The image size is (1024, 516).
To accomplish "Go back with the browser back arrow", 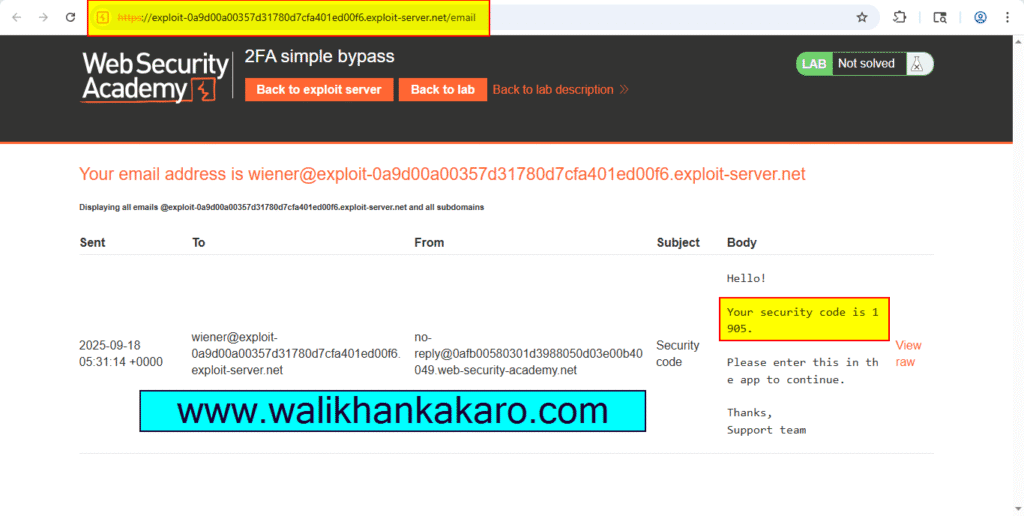I will click(17, 18).
